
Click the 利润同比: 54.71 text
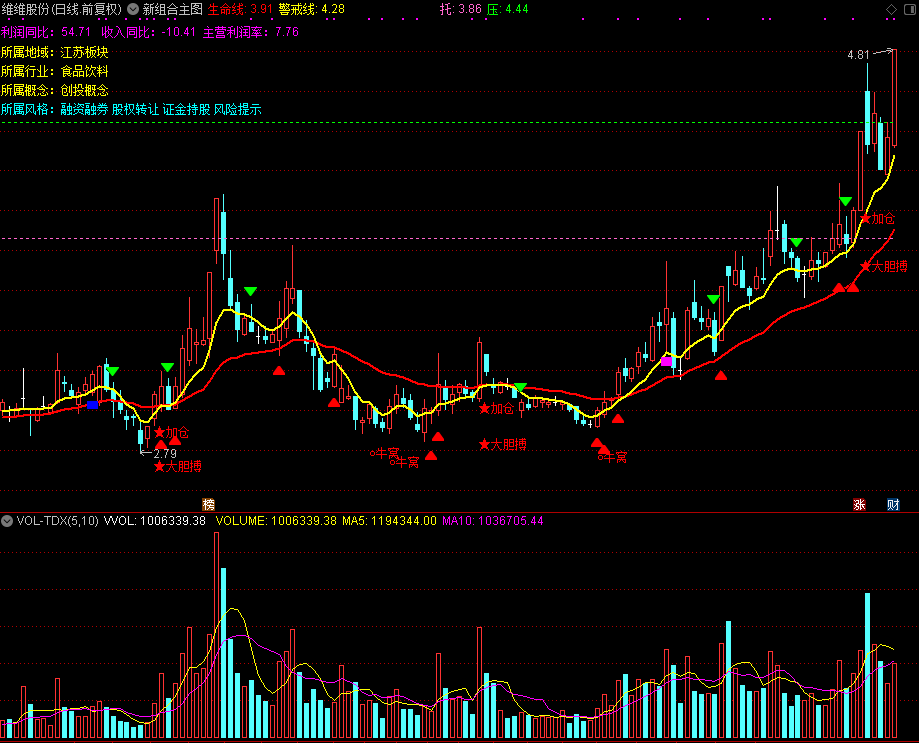[46, 32]
